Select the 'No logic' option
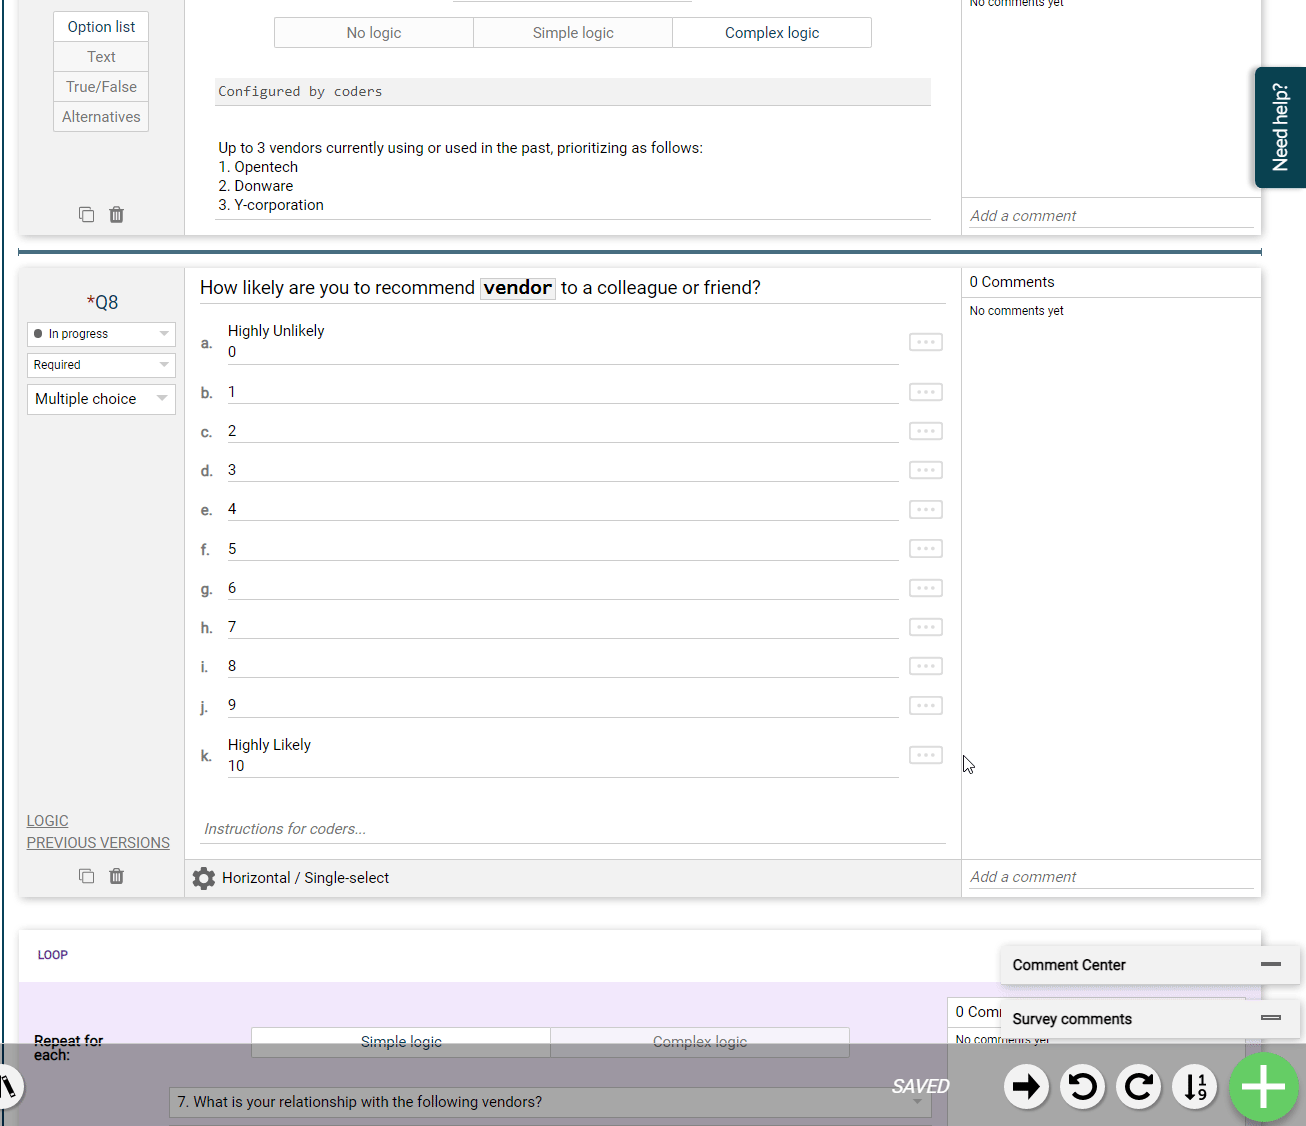Viewport: 1306px width, 1126px height. pos(373,33)
